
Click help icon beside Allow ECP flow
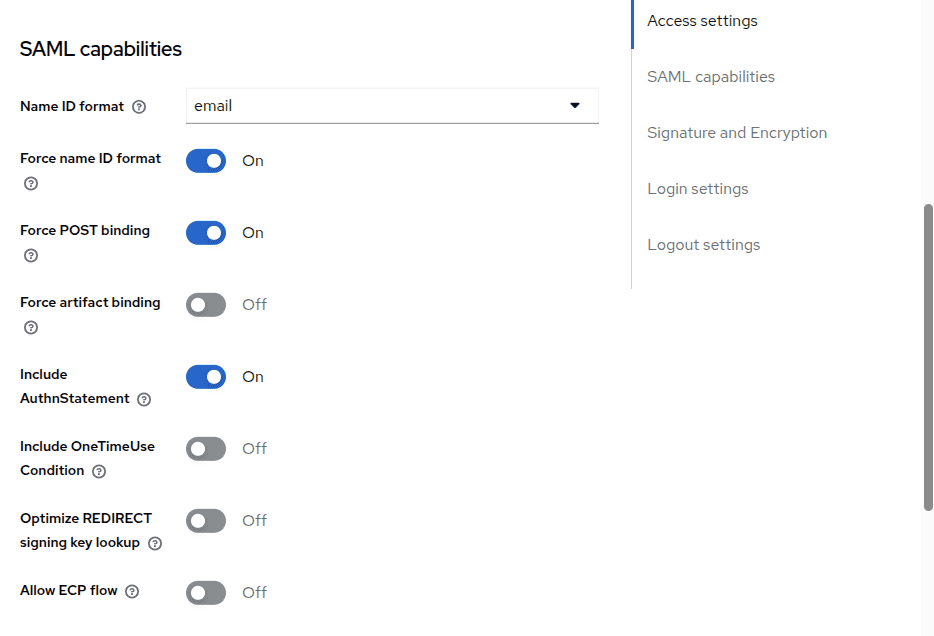(x=132, y=592)
